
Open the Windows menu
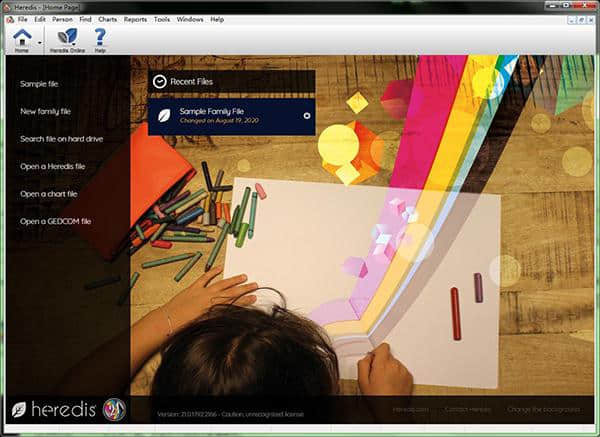pyautogui.click(x=190, y=19)
